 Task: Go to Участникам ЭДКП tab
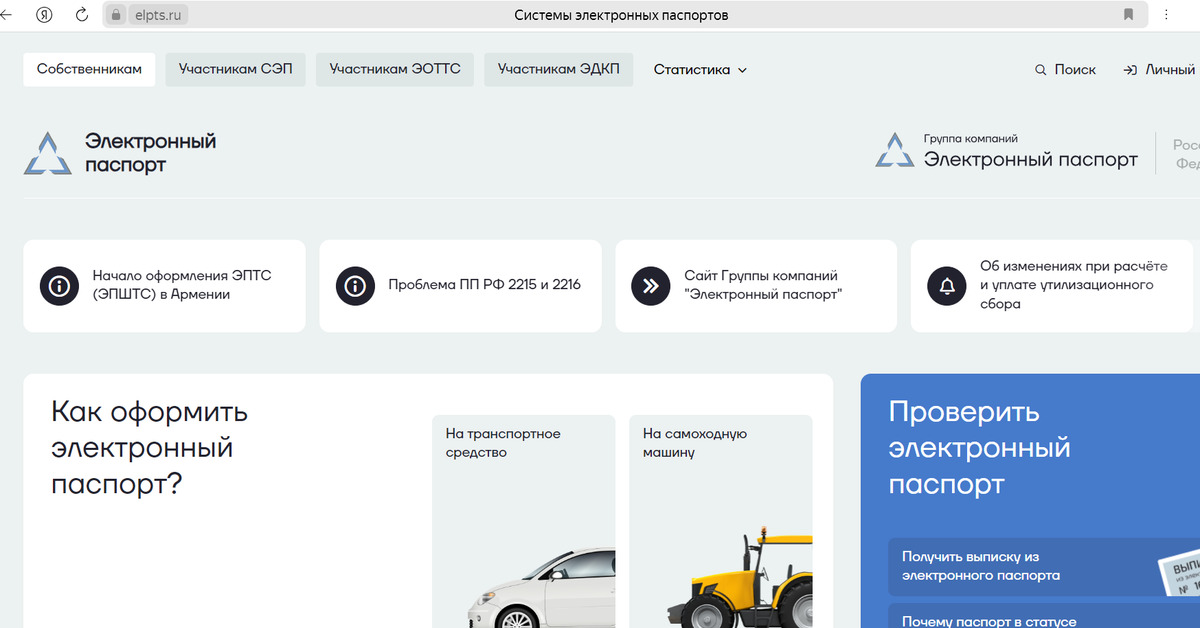pyautogui.click(x=559, y=70)
